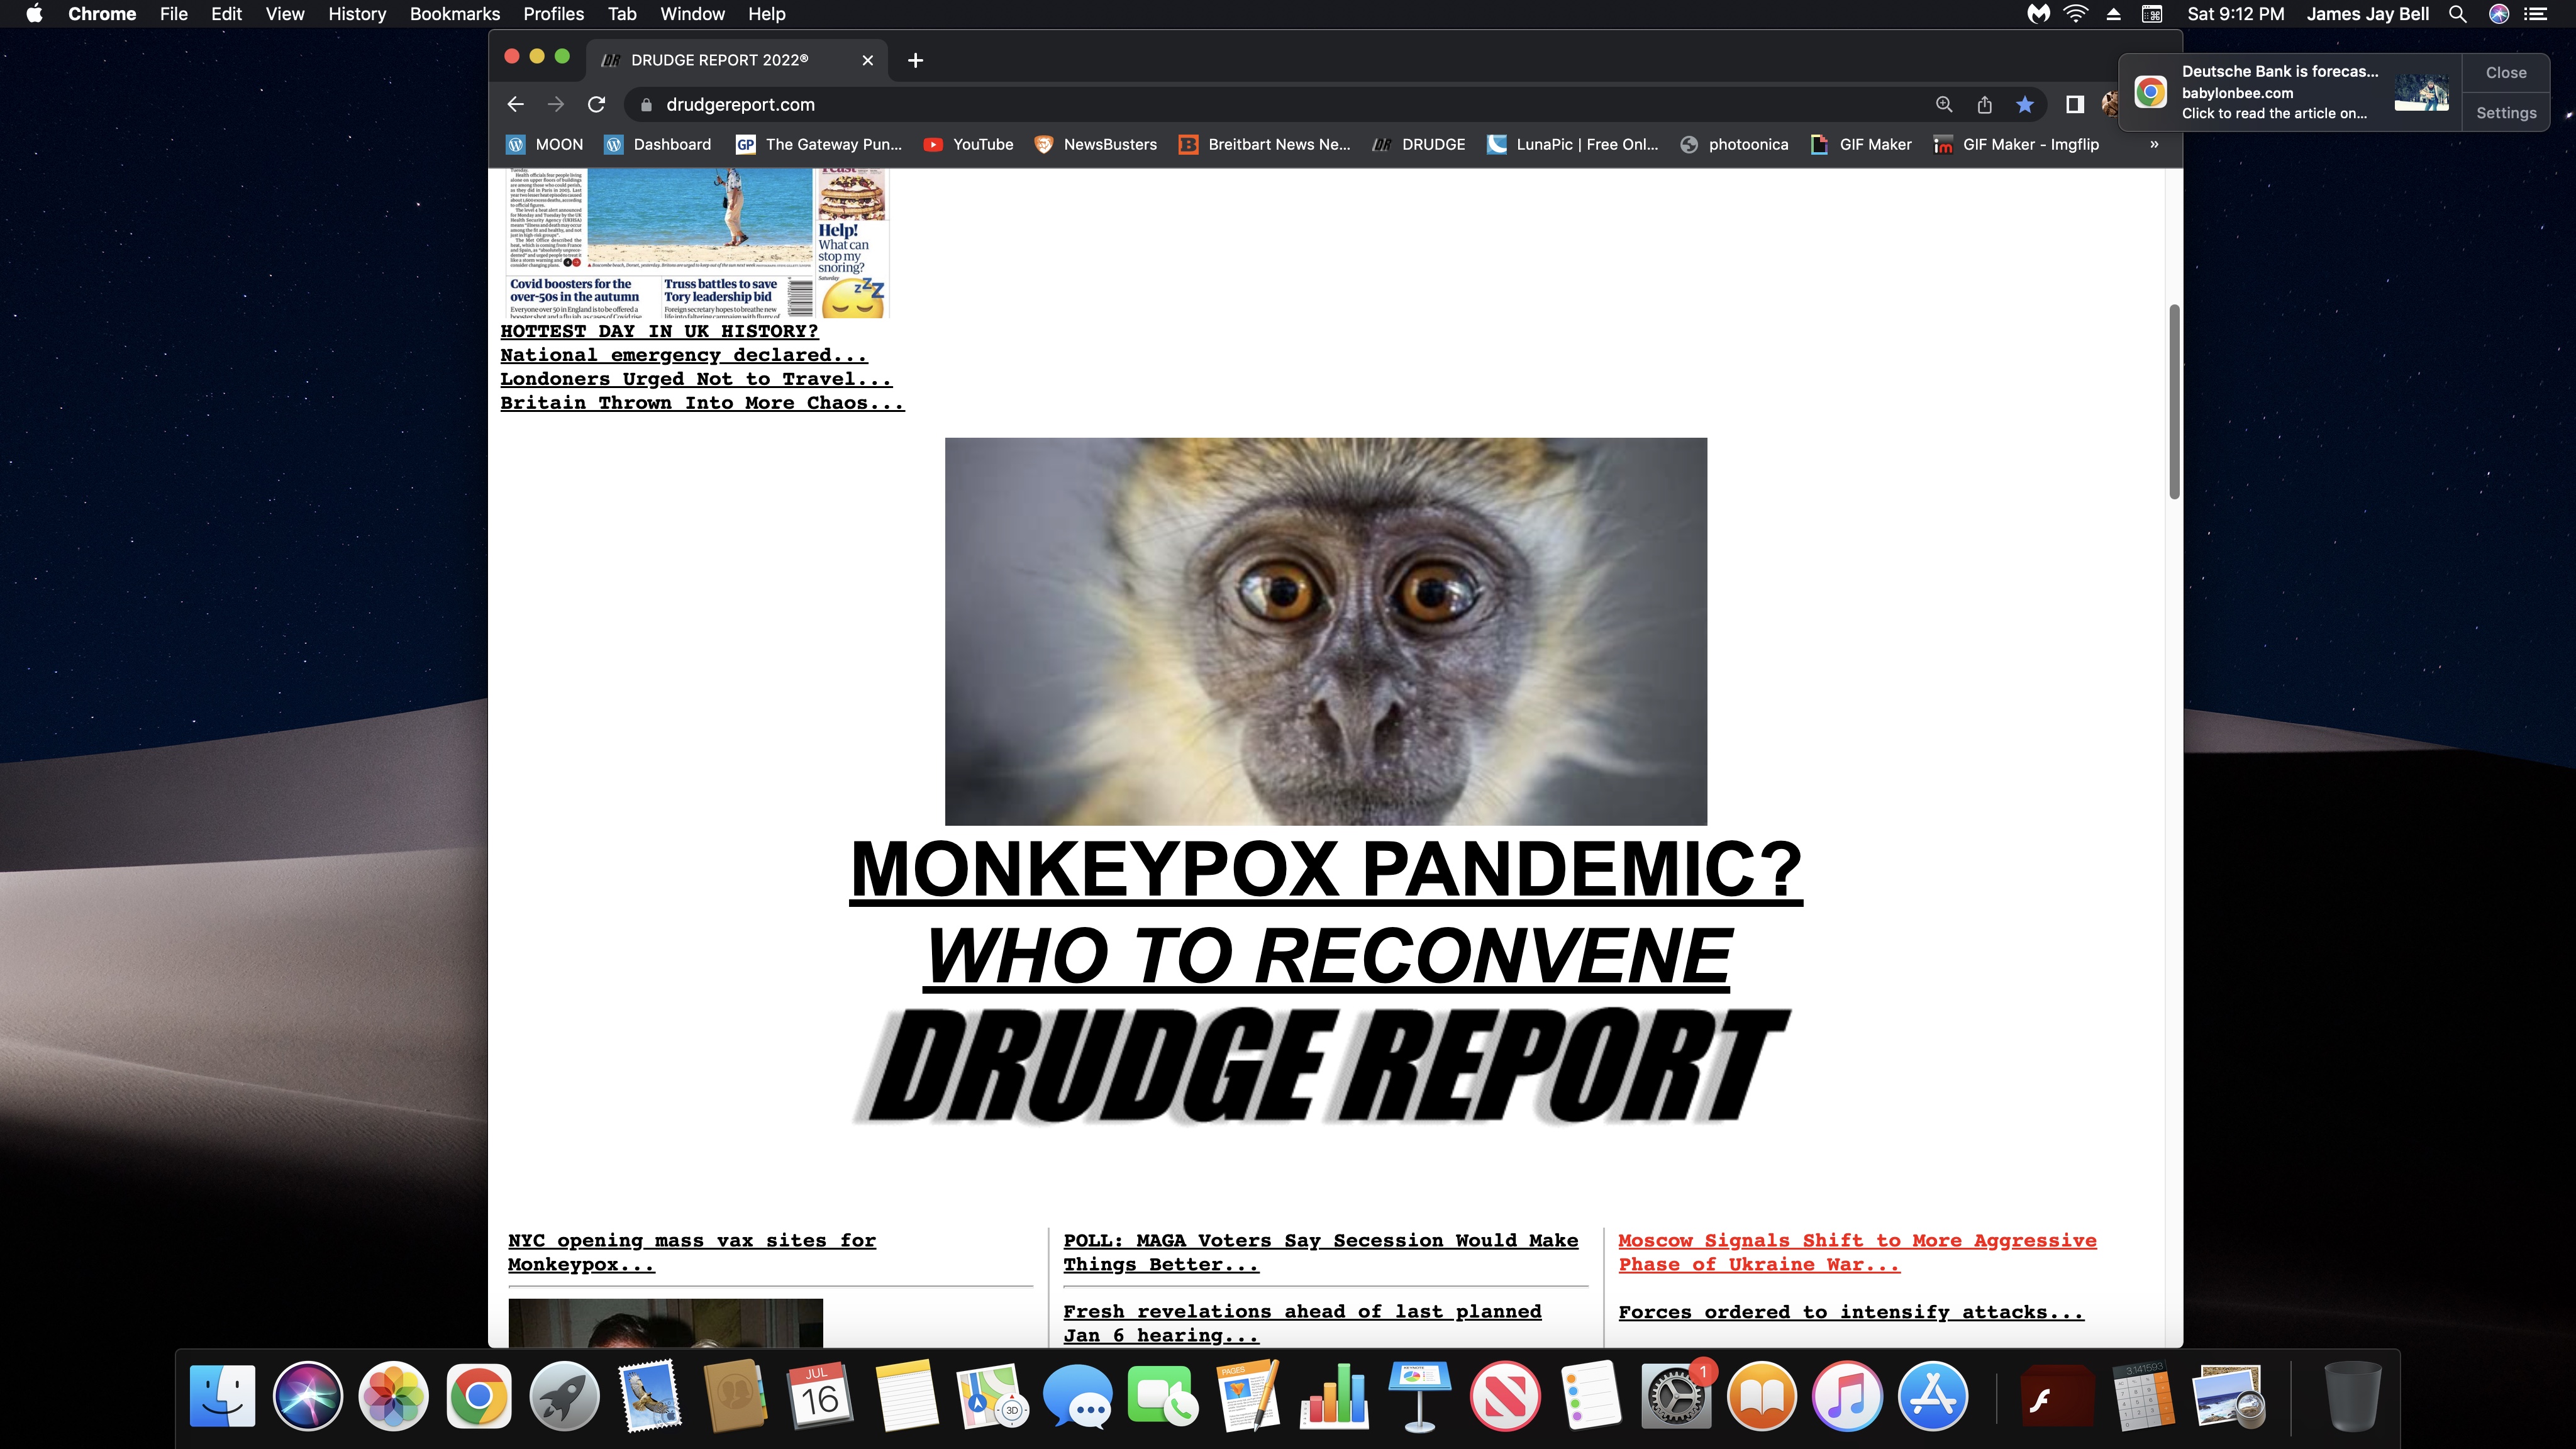
Task: Open the LunaPic bookmark
Action: (x=1572, y=145)
